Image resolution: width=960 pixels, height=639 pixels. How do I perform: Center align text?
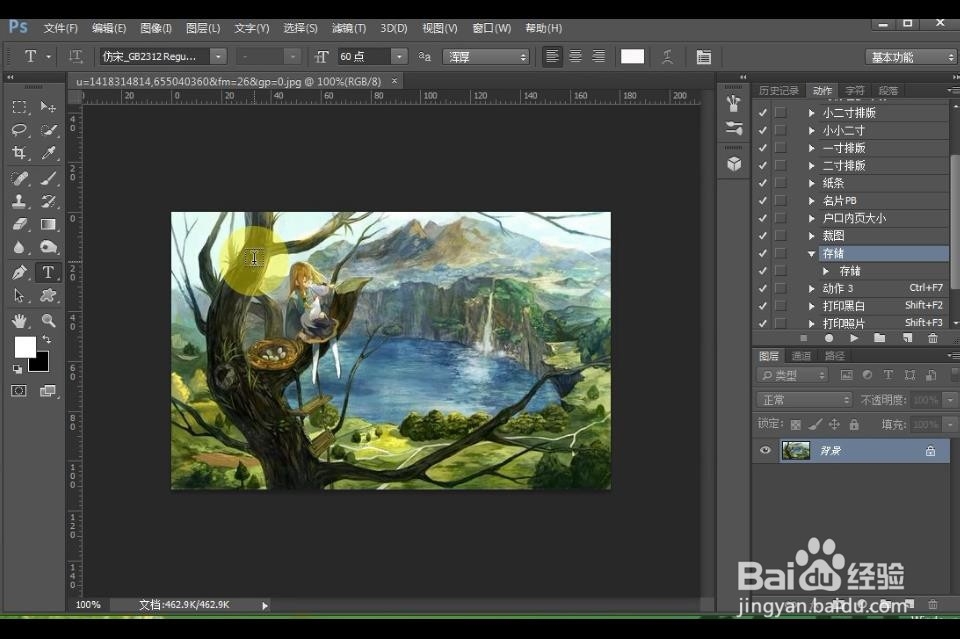(576, 57)
